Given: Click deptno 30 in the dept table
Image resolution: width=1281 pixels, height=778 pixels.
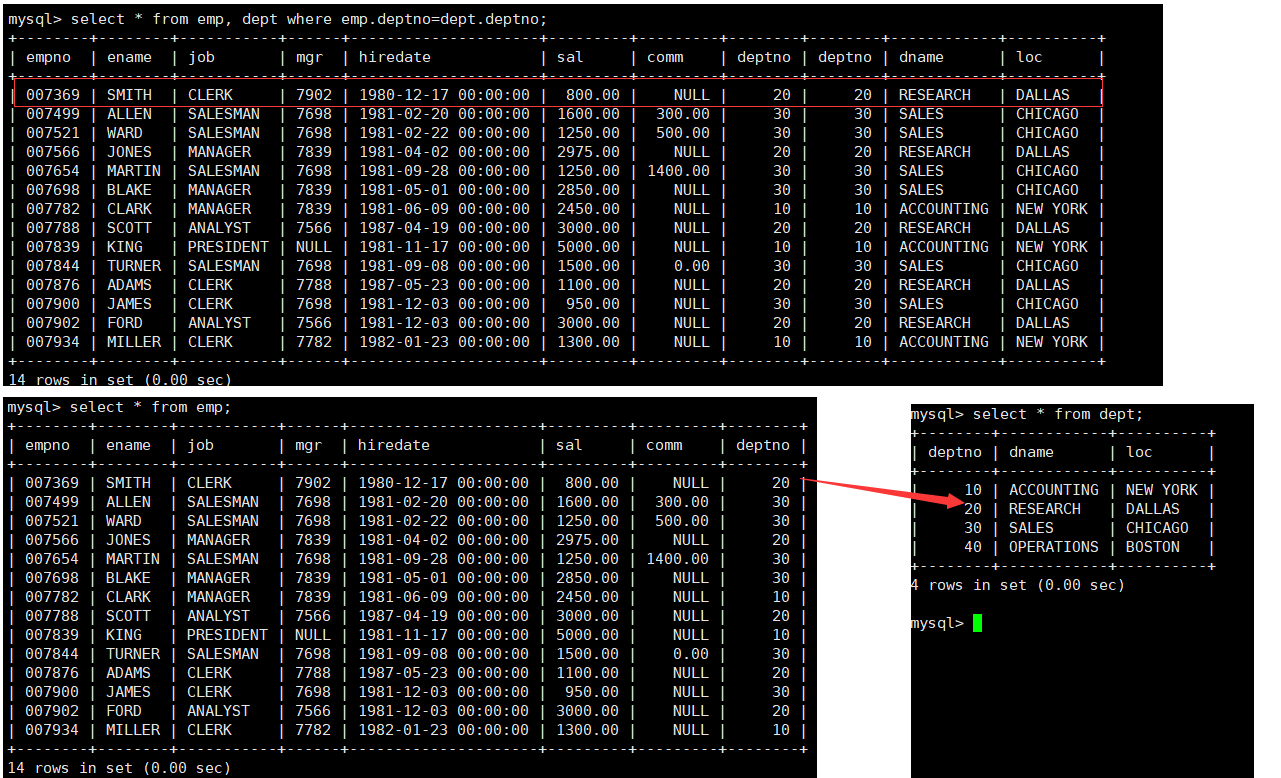Looking at the screenshot, I should point(973,528).
